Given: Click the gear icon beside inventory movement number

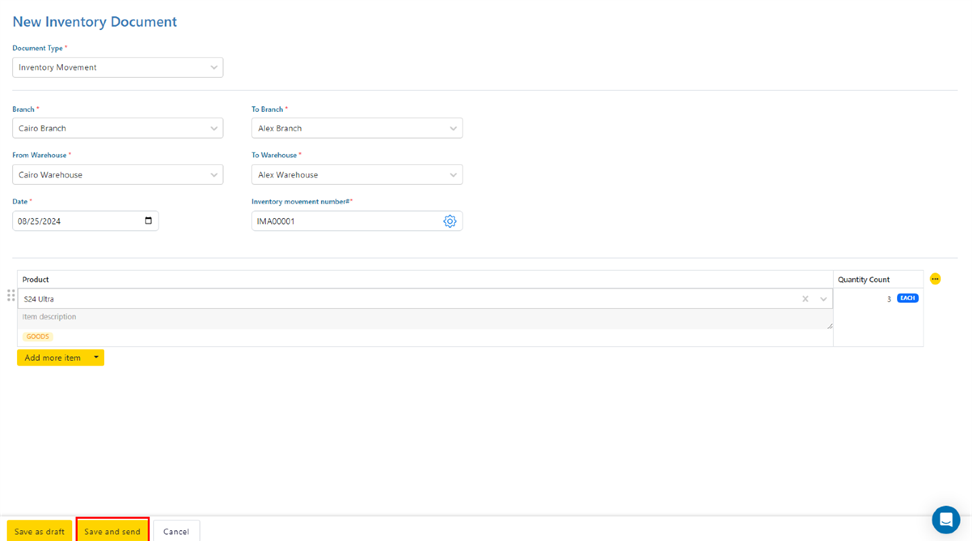Looking at the screenshot, I should (x=449, y=221).
